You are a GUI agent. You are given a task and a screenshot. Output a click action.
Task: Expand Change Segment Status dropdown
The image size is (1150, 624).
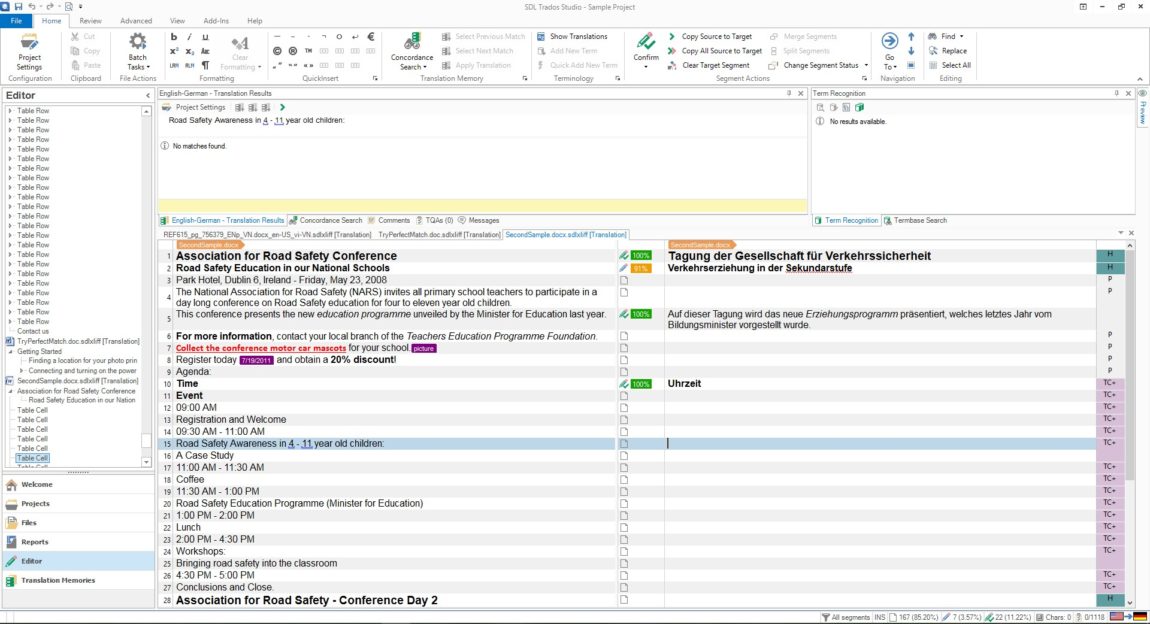point(866,65)
